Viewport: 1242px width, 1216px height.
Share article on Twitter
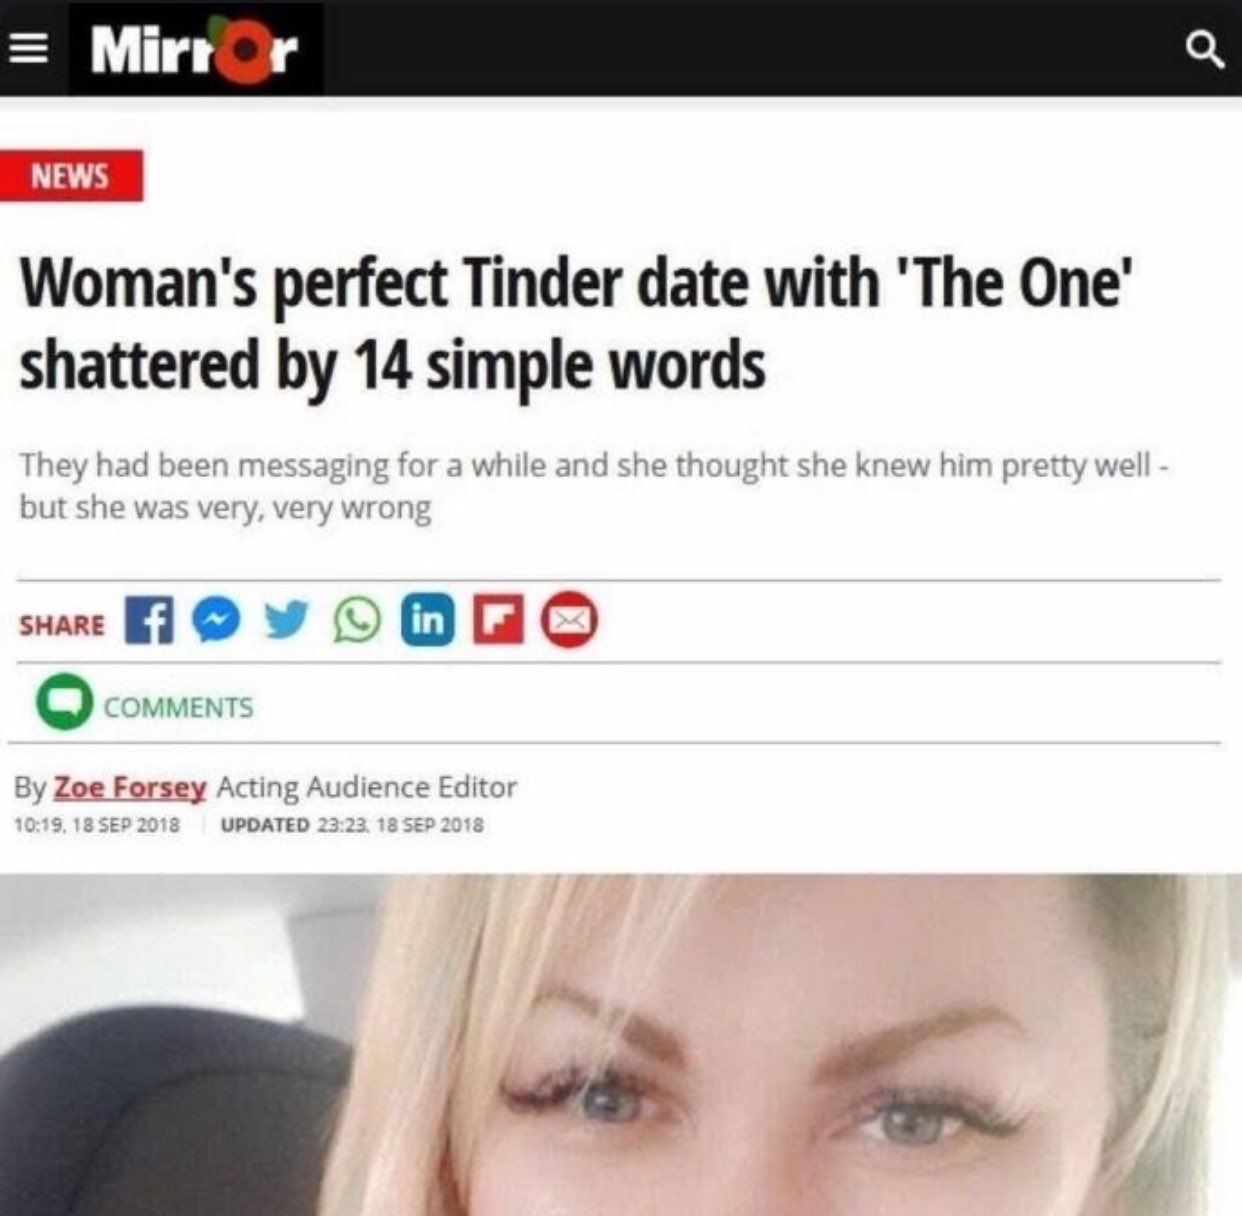coord(287,621)
